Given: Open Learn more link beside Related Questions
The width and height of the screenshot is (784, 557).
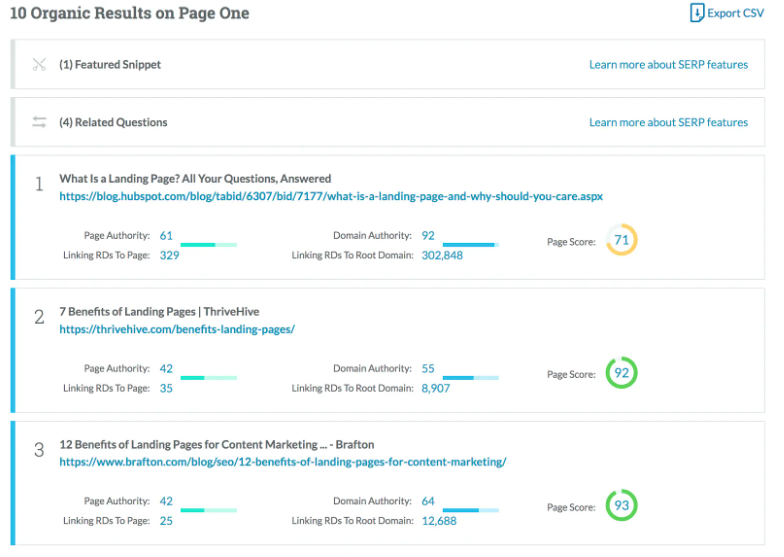Looking at the screenshot, I should 668,122.
